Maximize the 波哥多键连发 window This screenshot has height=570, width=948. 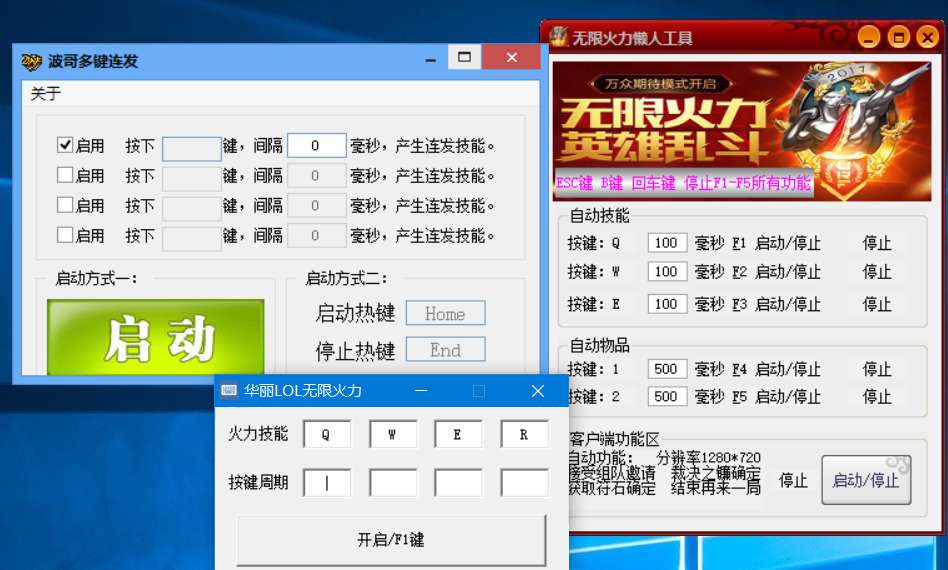[x=464, y=58]
